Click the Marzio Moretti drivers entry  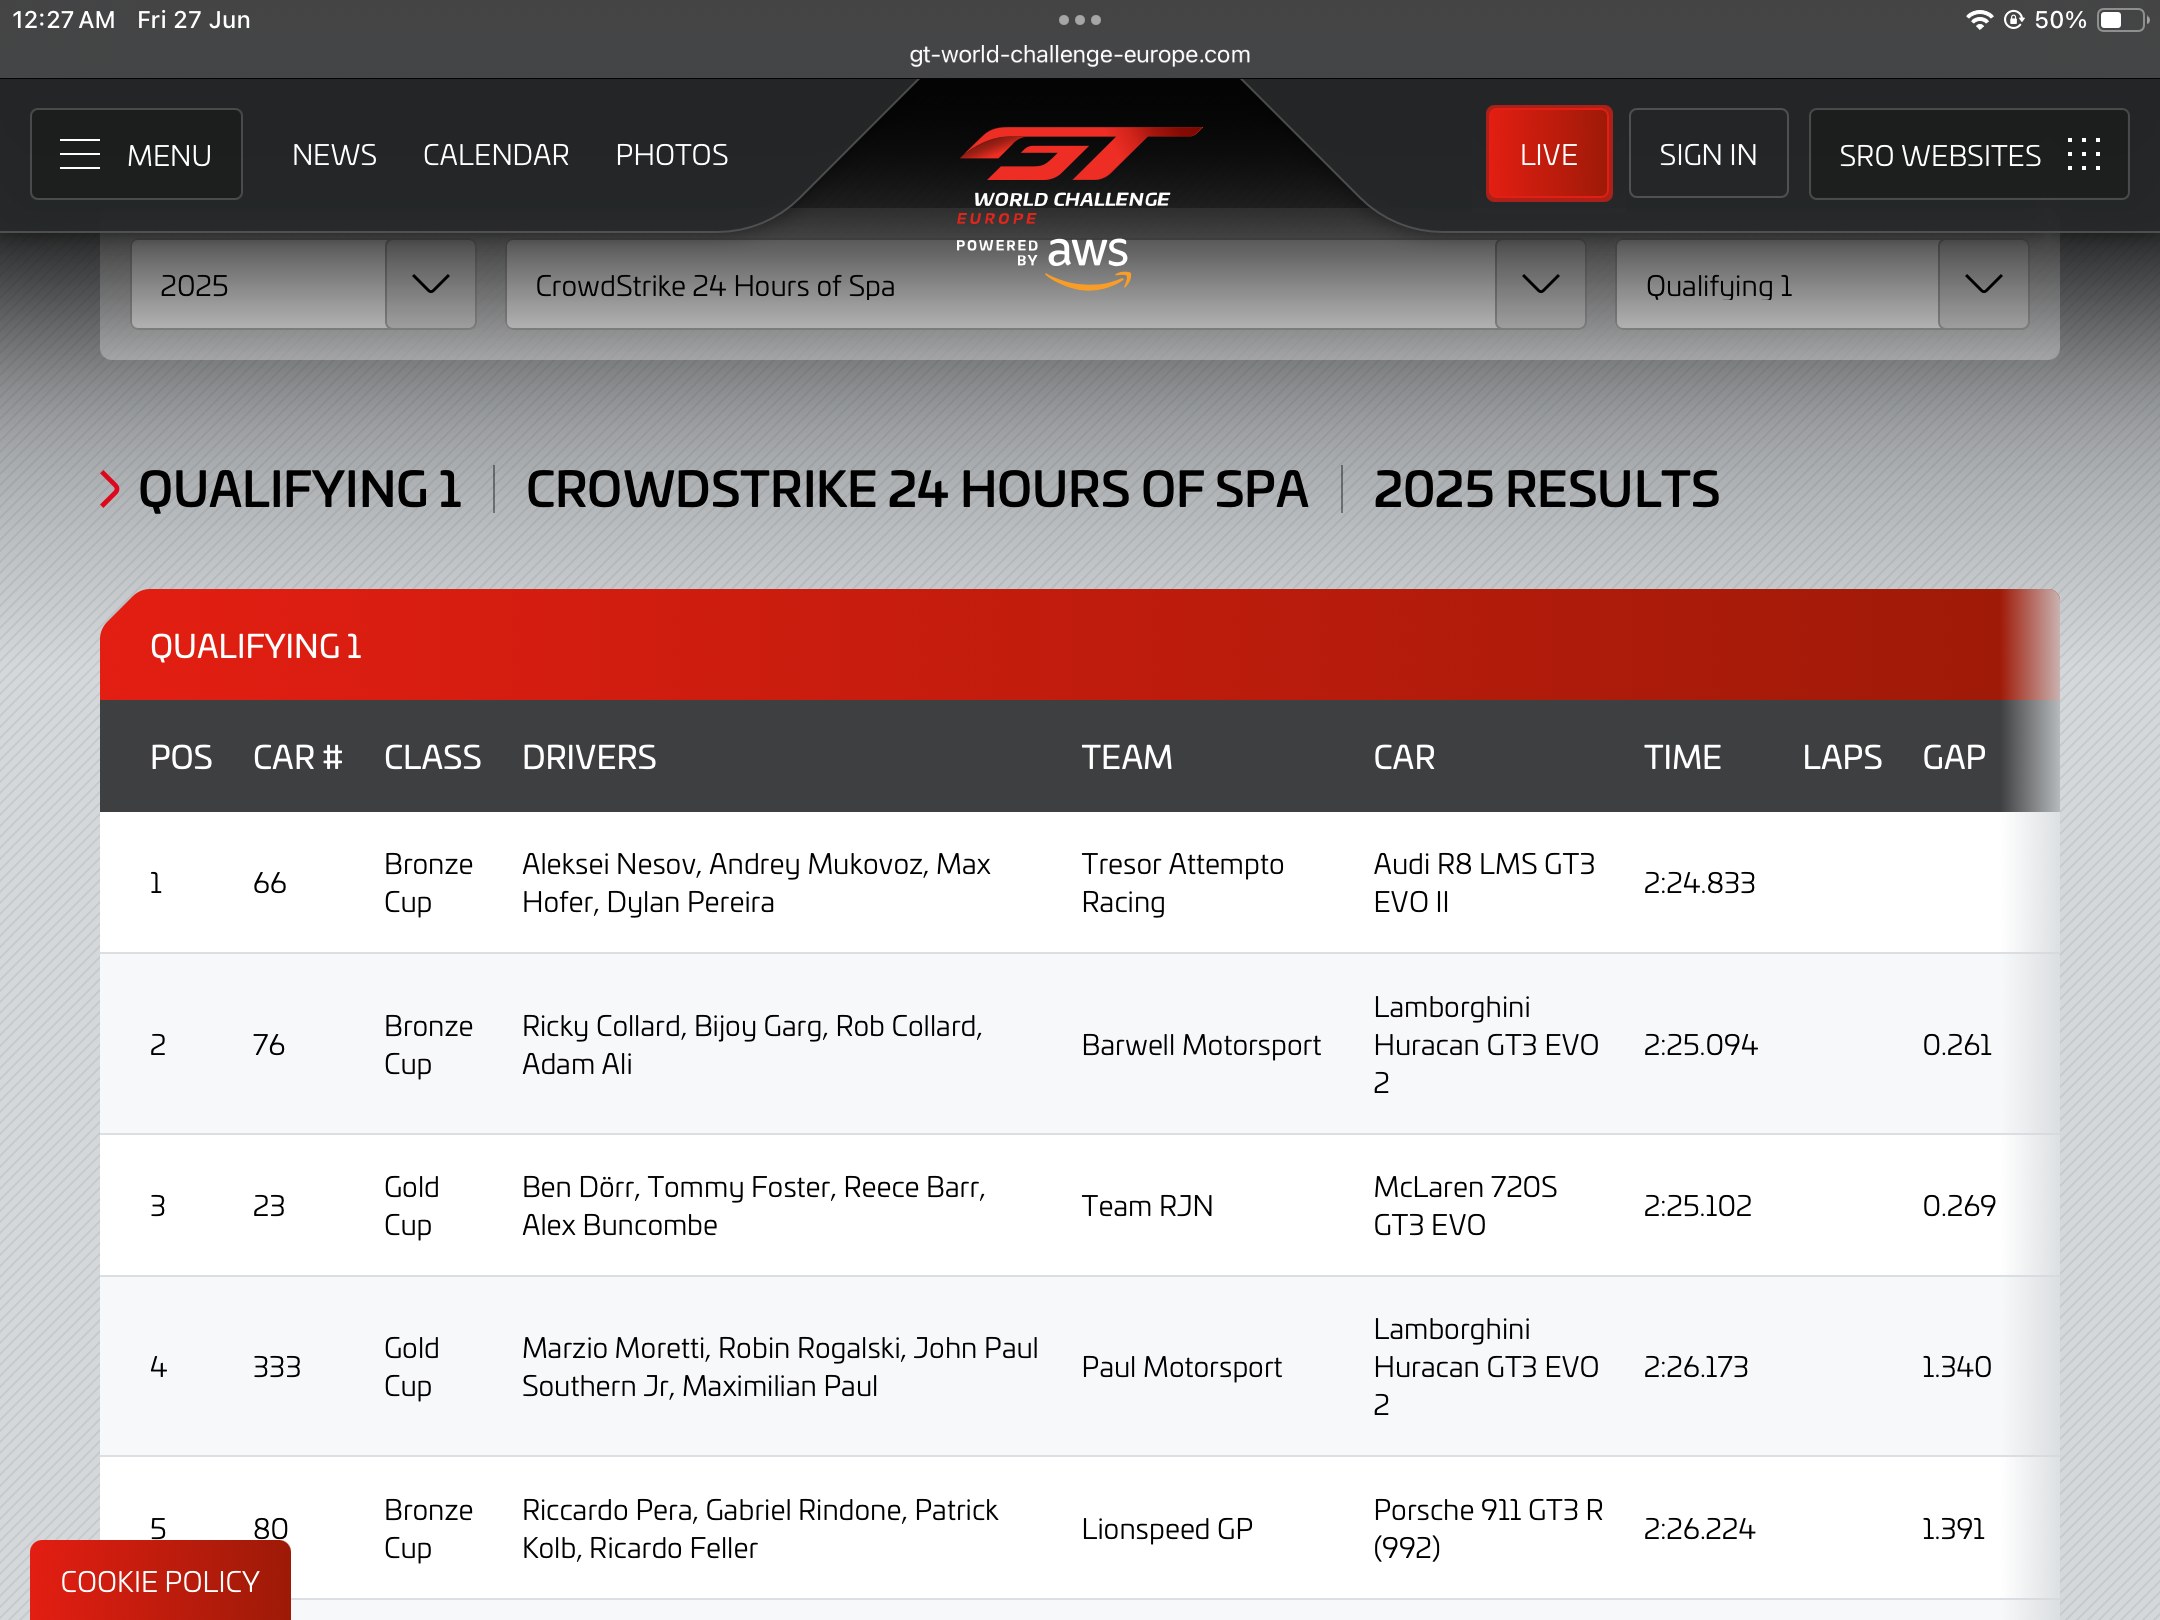click(780, 1367)
